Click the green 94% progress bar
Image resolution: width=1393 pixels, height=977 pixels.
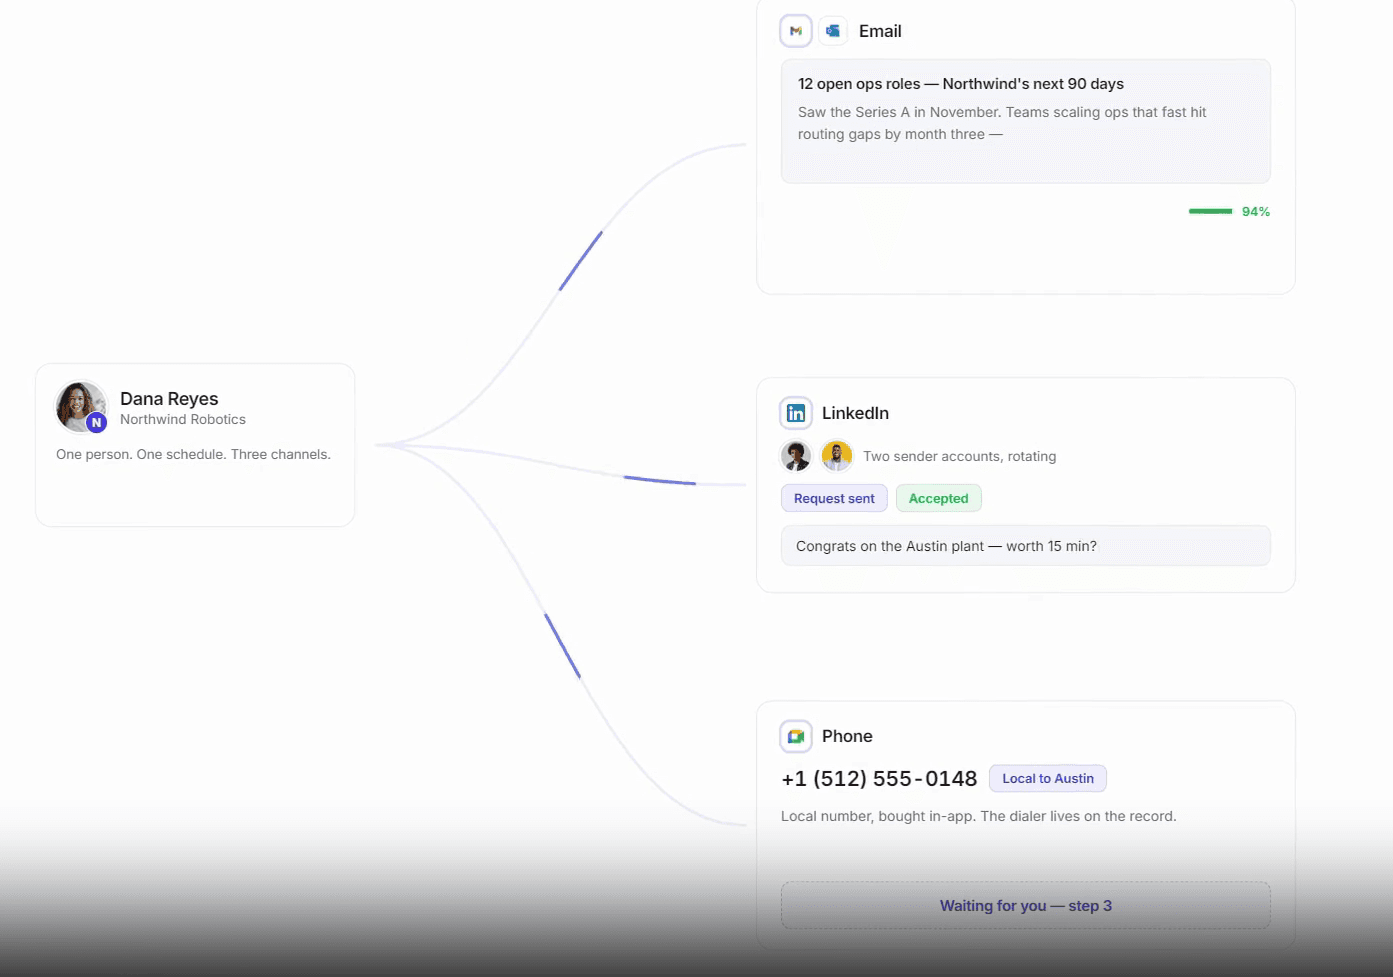pyautogui.click(x=1210, y=211)
